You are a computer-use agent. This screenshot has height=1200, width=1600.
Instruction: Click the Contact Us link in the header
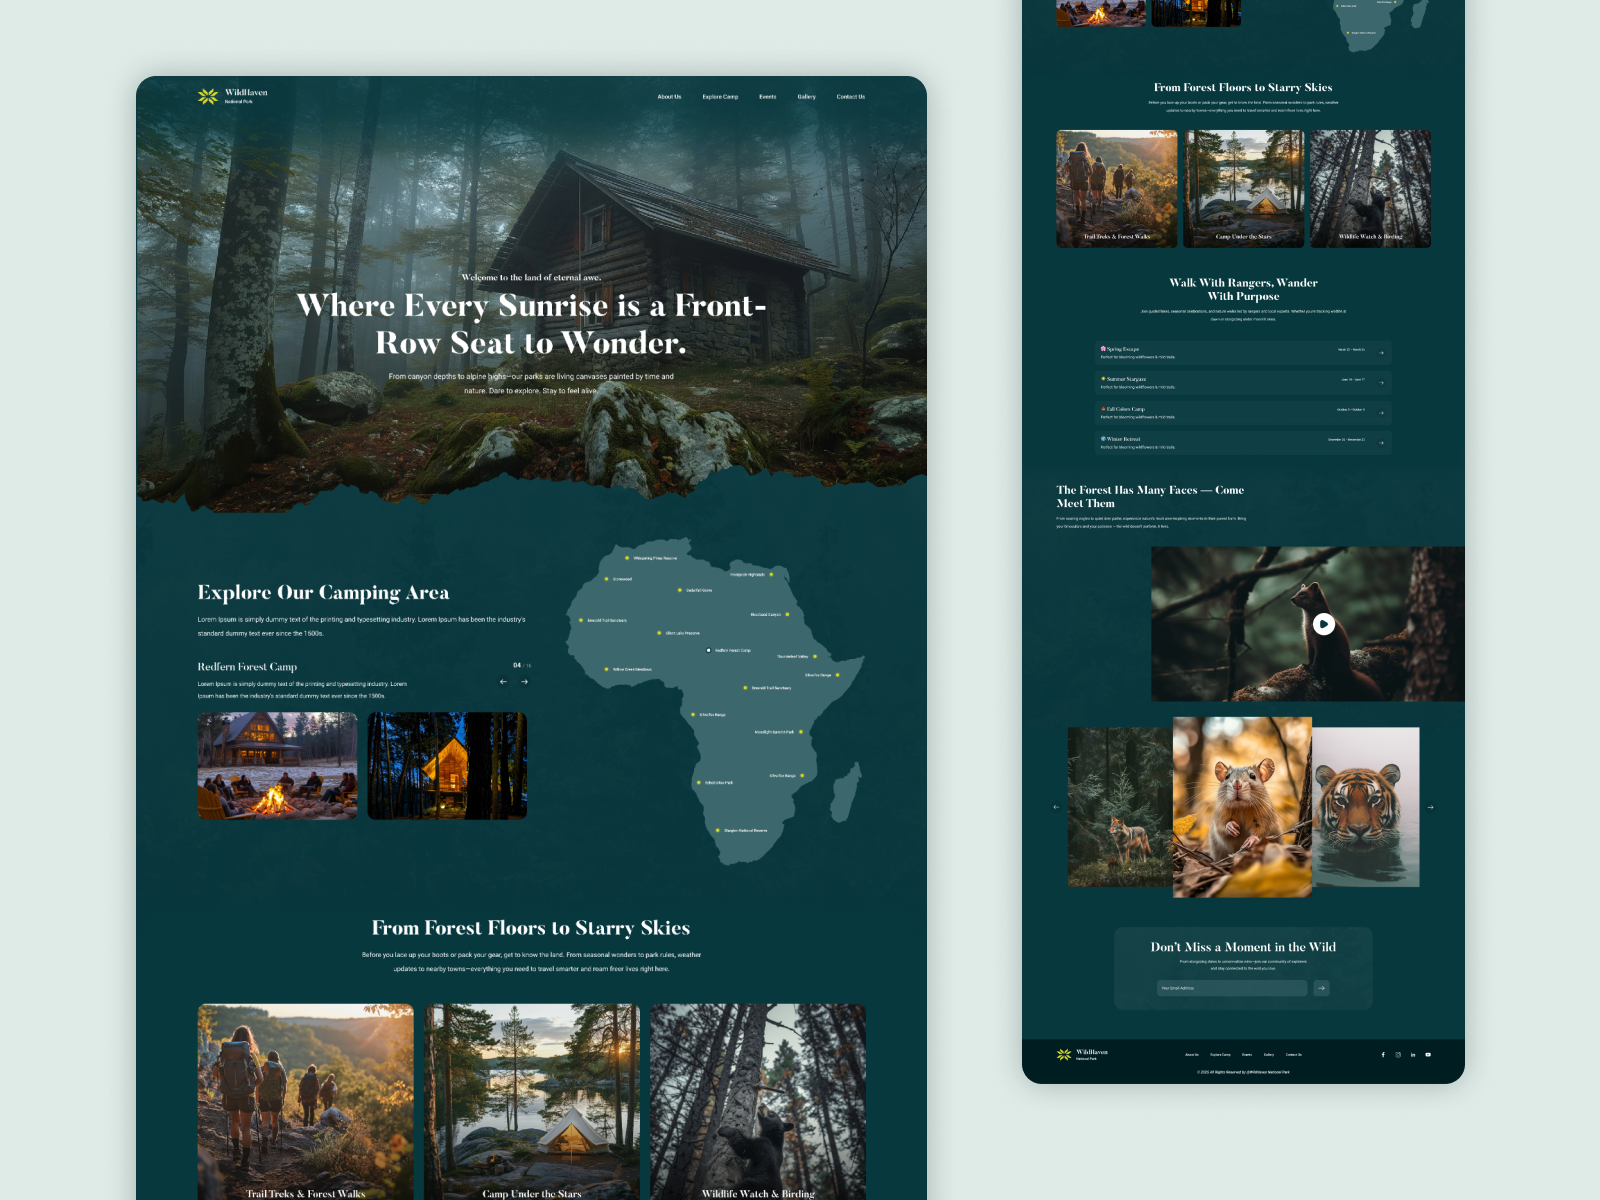pos(851,96)
